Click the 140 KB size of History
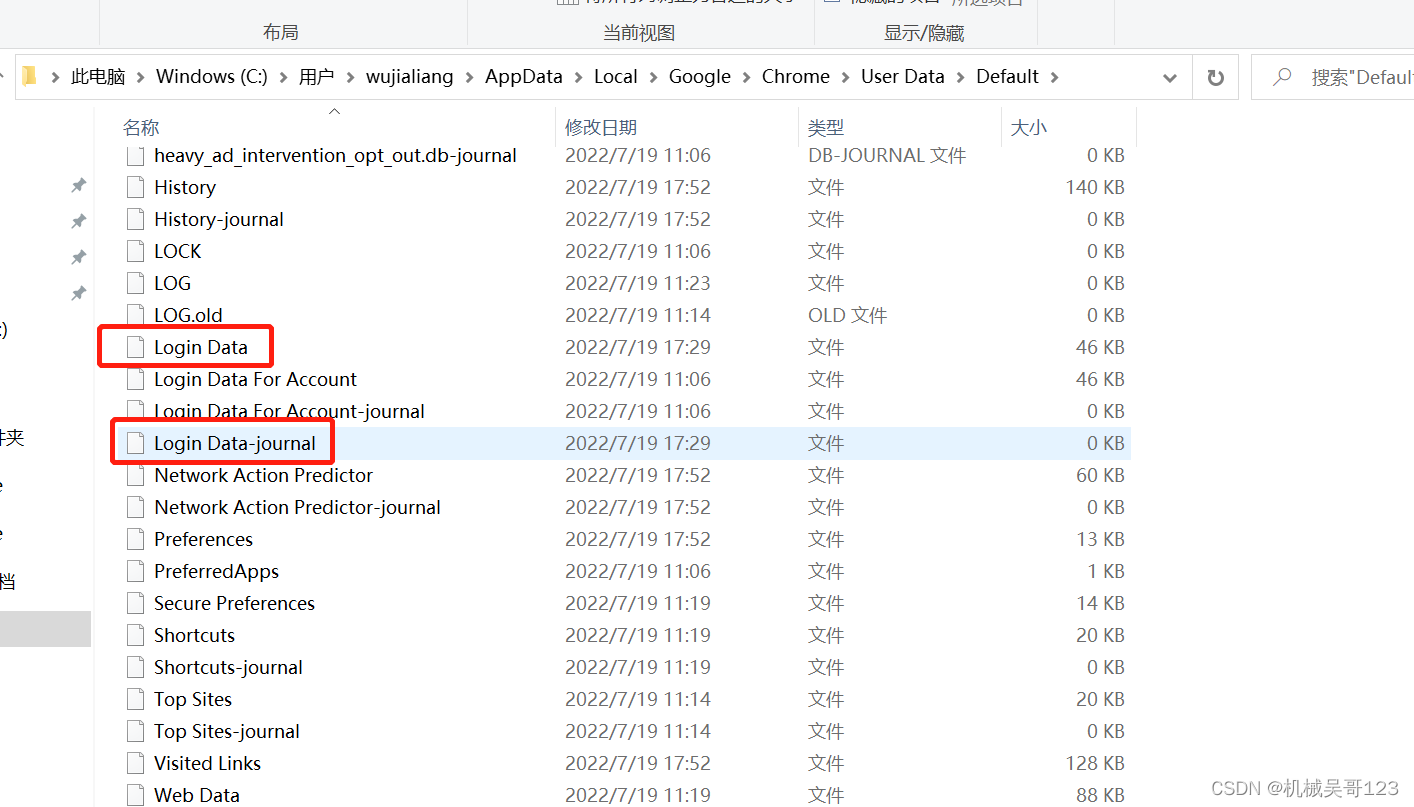Image resolution: width=1414 pixels, height=807 pixels. [x=1095, y=187]
